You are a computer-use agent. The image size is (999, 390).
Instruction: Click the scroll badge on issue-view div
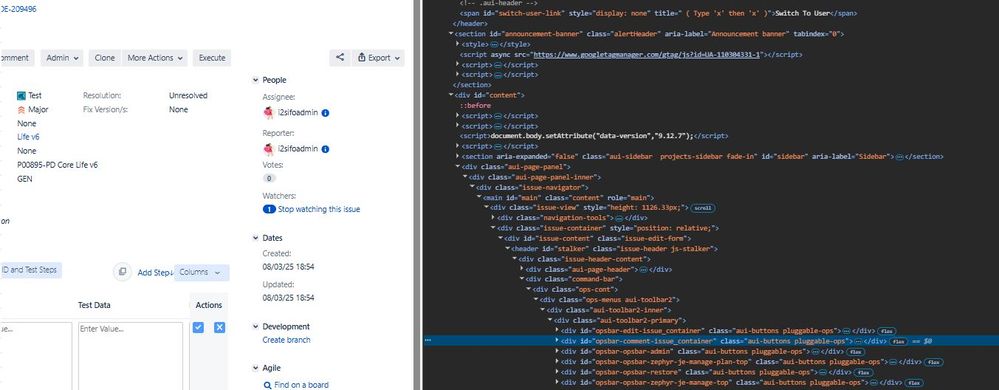703,208
